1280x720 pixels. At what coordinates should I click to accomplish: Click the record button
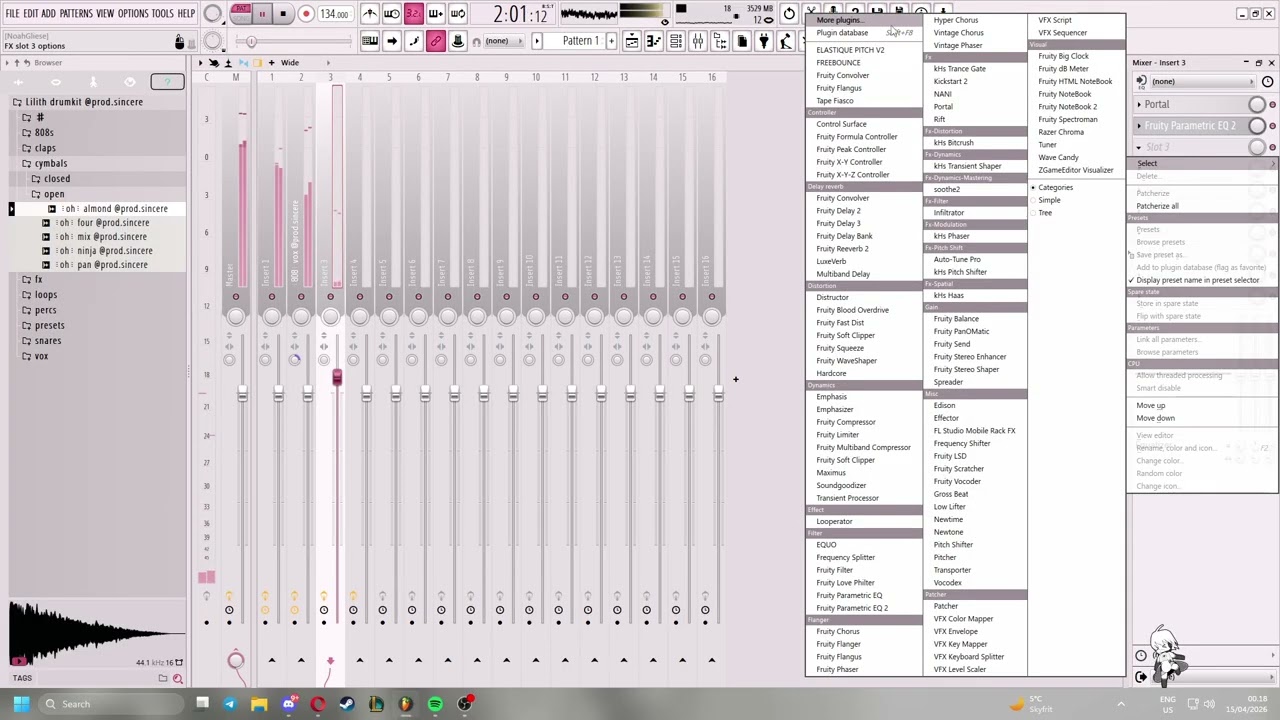coord(306,14)
